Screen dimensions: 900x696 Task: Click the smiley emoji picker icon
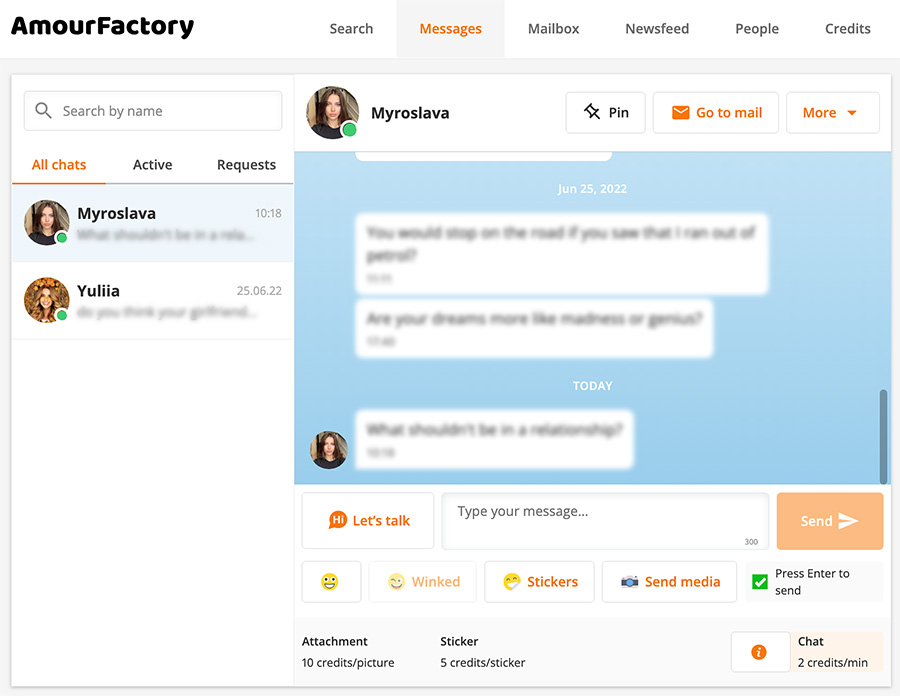click(x=331, y=582)
